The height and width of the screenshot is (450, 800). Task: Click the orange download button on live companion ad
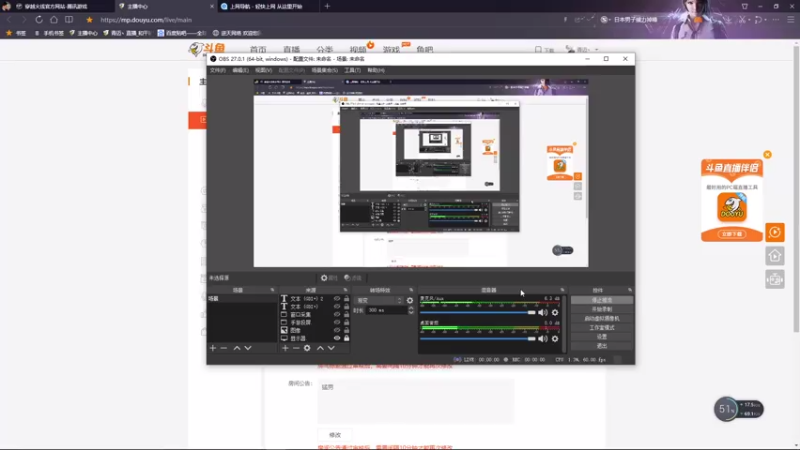point(732,234)
